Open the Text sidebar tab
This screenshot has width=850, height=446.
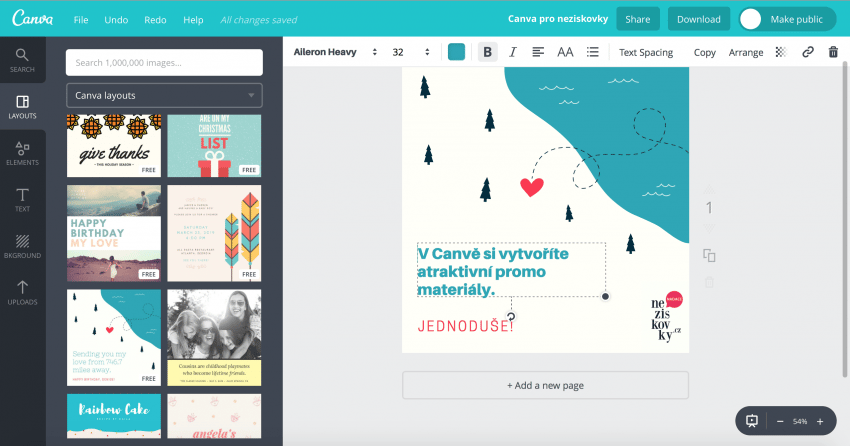[x=22, y=200]
